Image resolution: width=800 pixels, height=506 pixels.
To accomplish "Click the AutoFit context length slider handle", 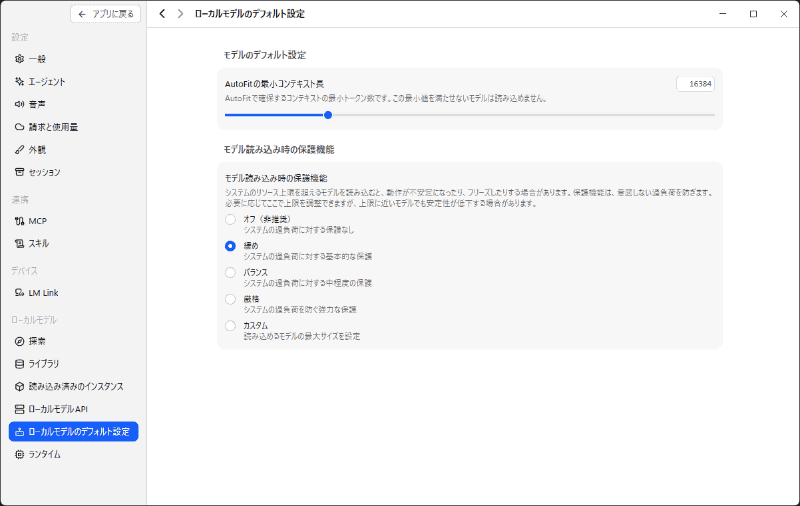I will (328, 115).
